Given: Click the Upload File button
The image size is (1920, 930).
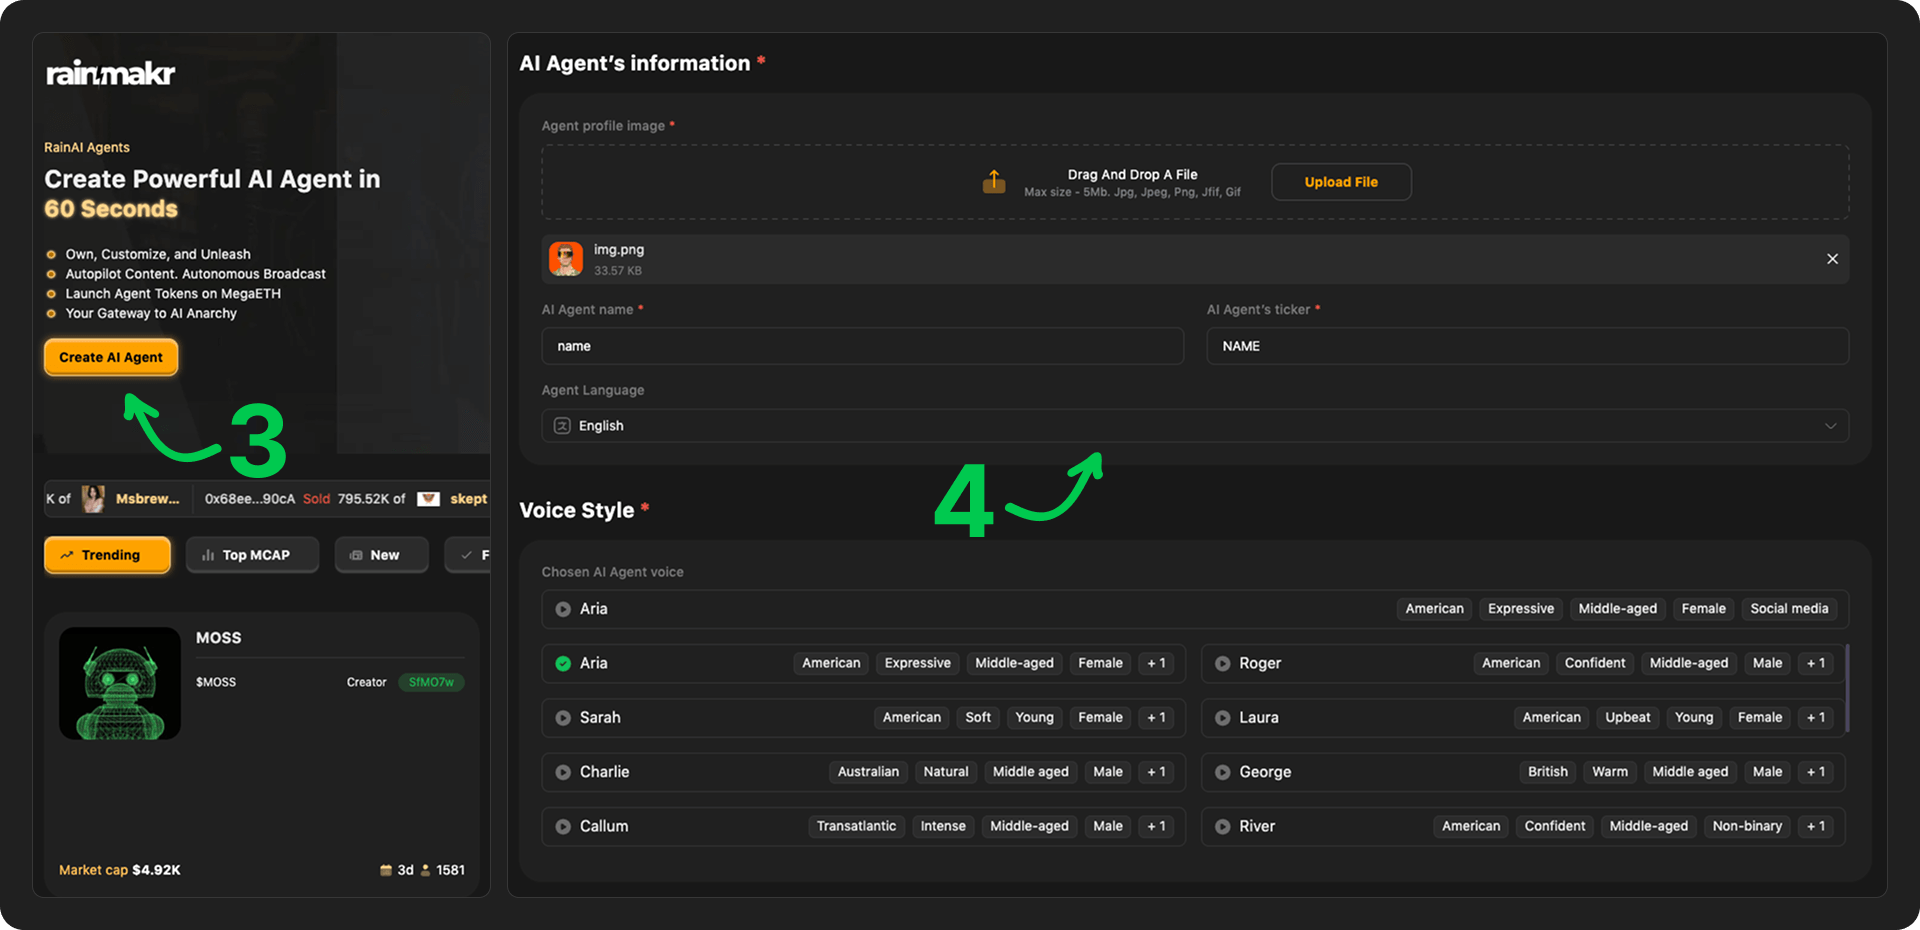Looking at the screenshot, I should (1341, 182).
